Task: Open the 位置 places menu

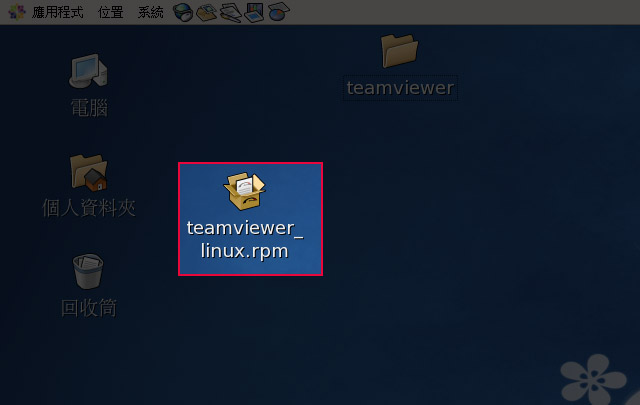Action: point(111,12)
